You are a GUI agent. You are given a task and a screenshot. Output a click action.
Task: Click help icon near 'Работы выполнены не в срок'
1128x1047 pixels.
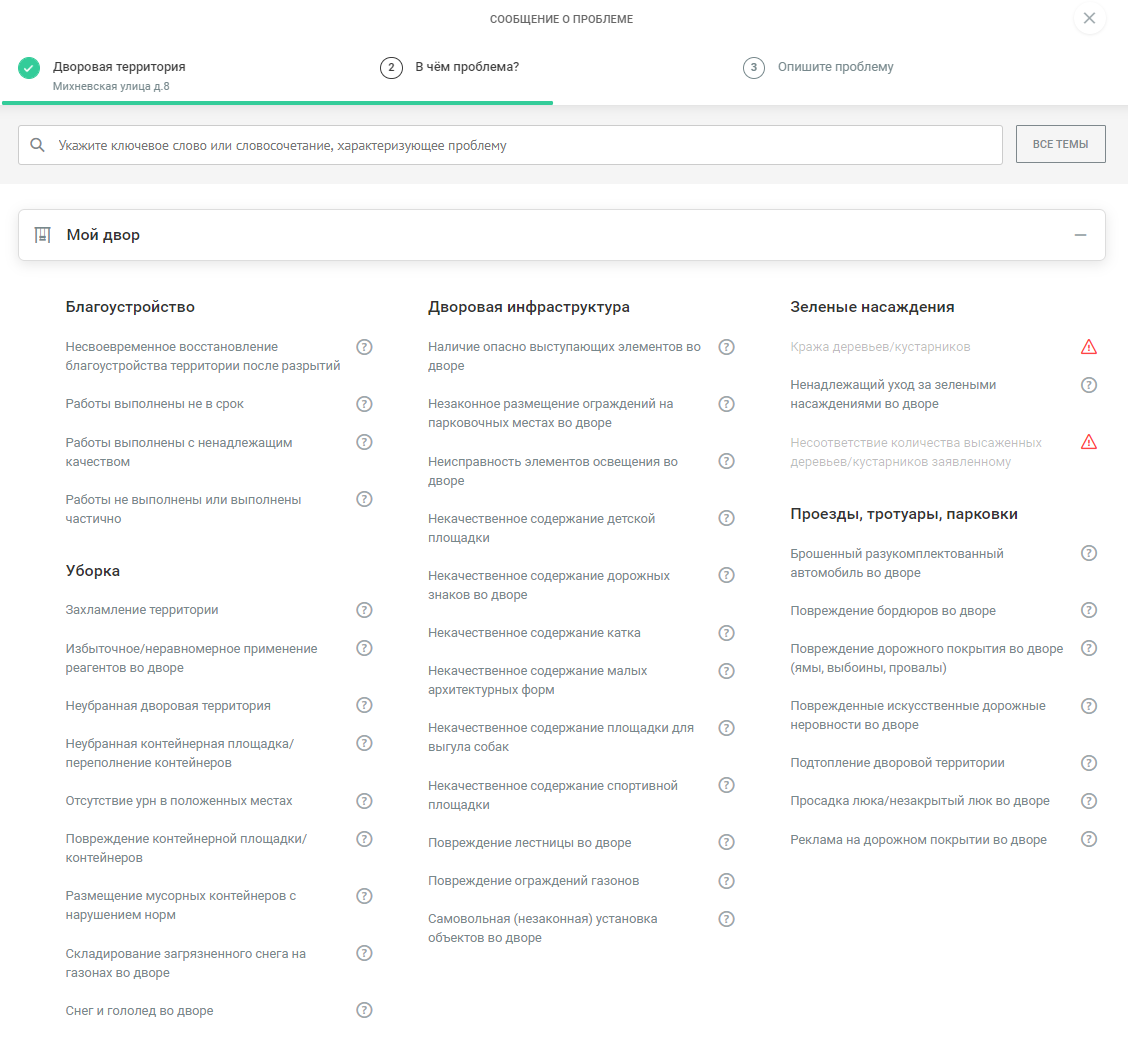tap(364, 404)
